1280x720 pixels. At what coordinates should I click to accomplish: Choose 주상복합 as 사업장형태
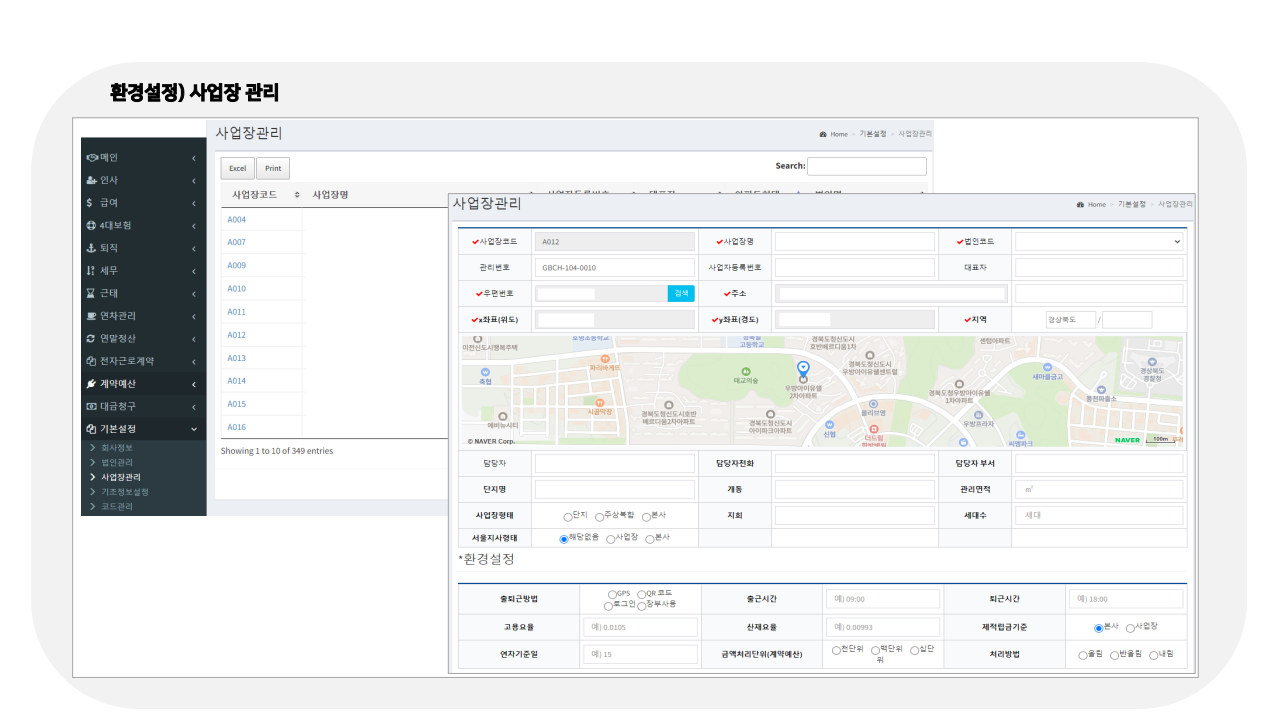click(x=600, y=517)
